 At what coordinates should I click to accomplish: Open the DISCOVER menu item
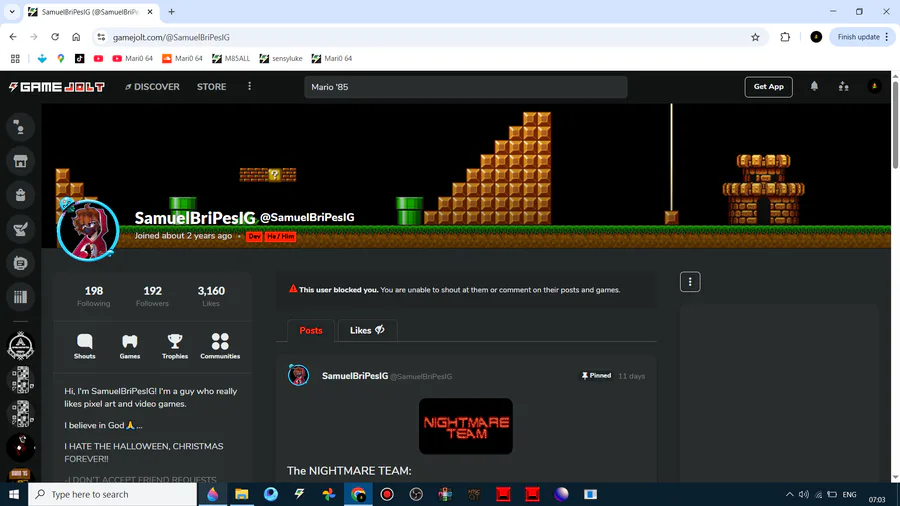coord(152,87)
